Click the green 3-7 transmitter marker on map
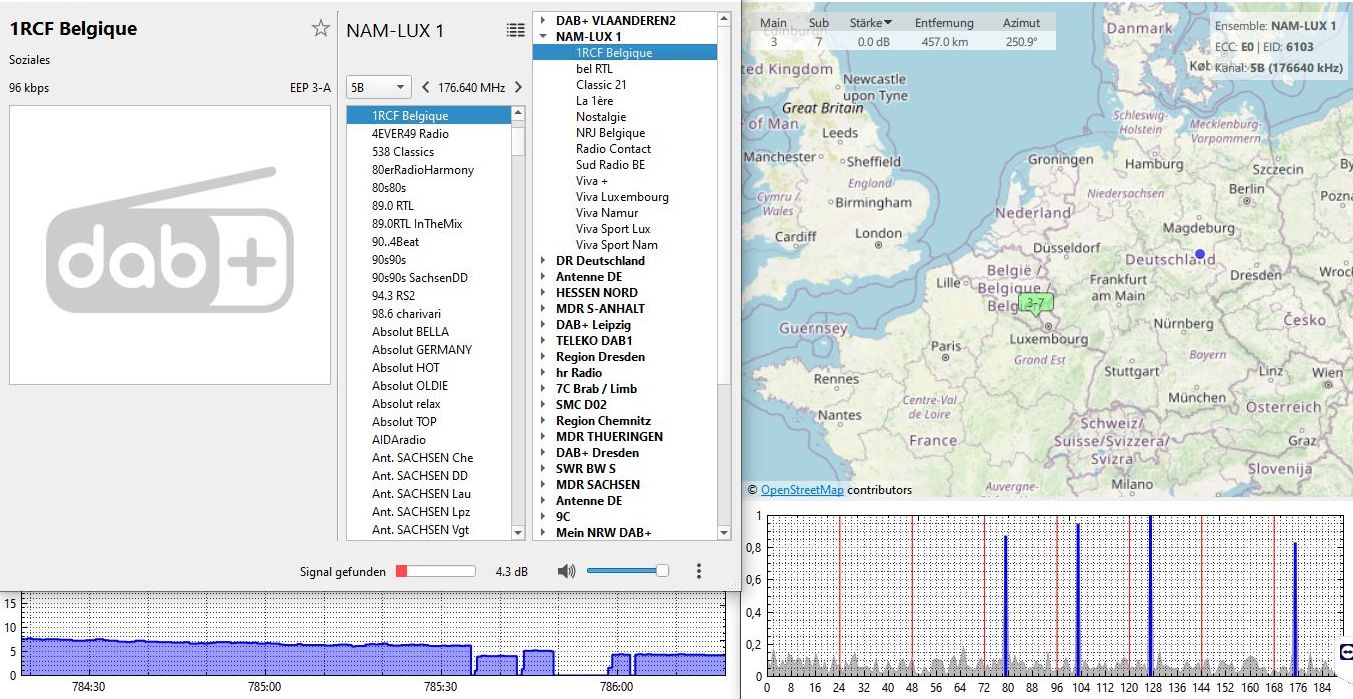 click(x=1035, y=304)
